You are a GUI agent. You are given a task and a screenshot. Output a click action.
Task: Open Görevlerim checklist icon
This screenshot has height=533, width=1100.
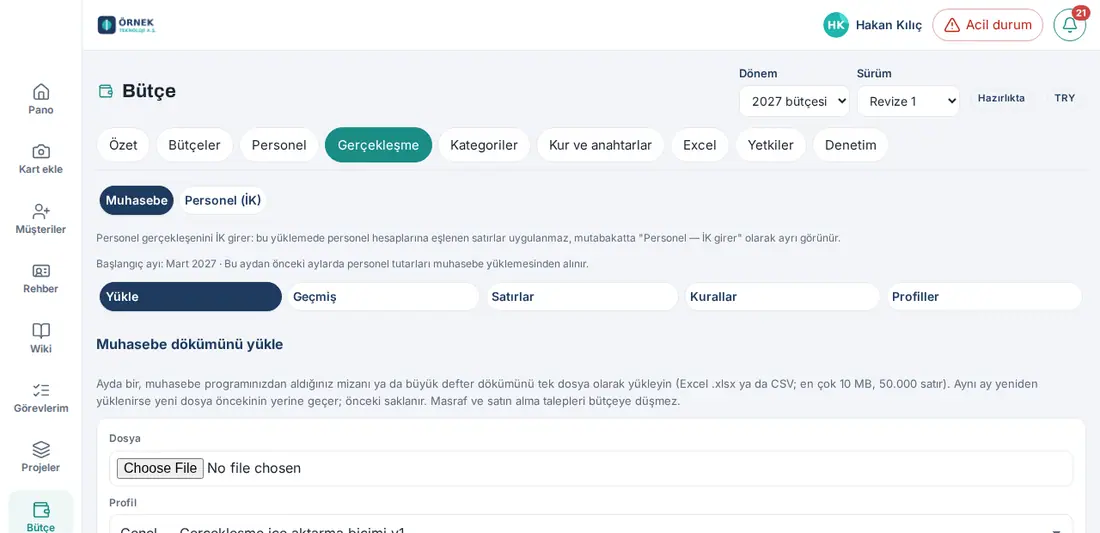pos(41,390)
